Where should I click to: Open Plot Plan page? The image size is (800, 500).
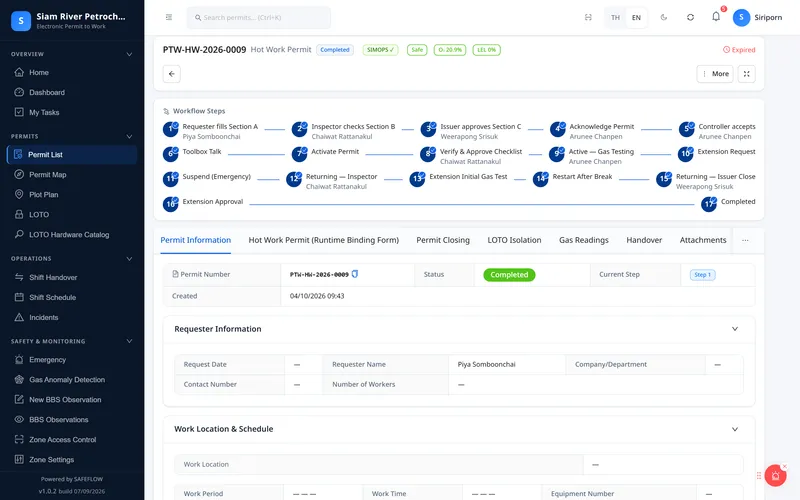click(x=71, y=194)
